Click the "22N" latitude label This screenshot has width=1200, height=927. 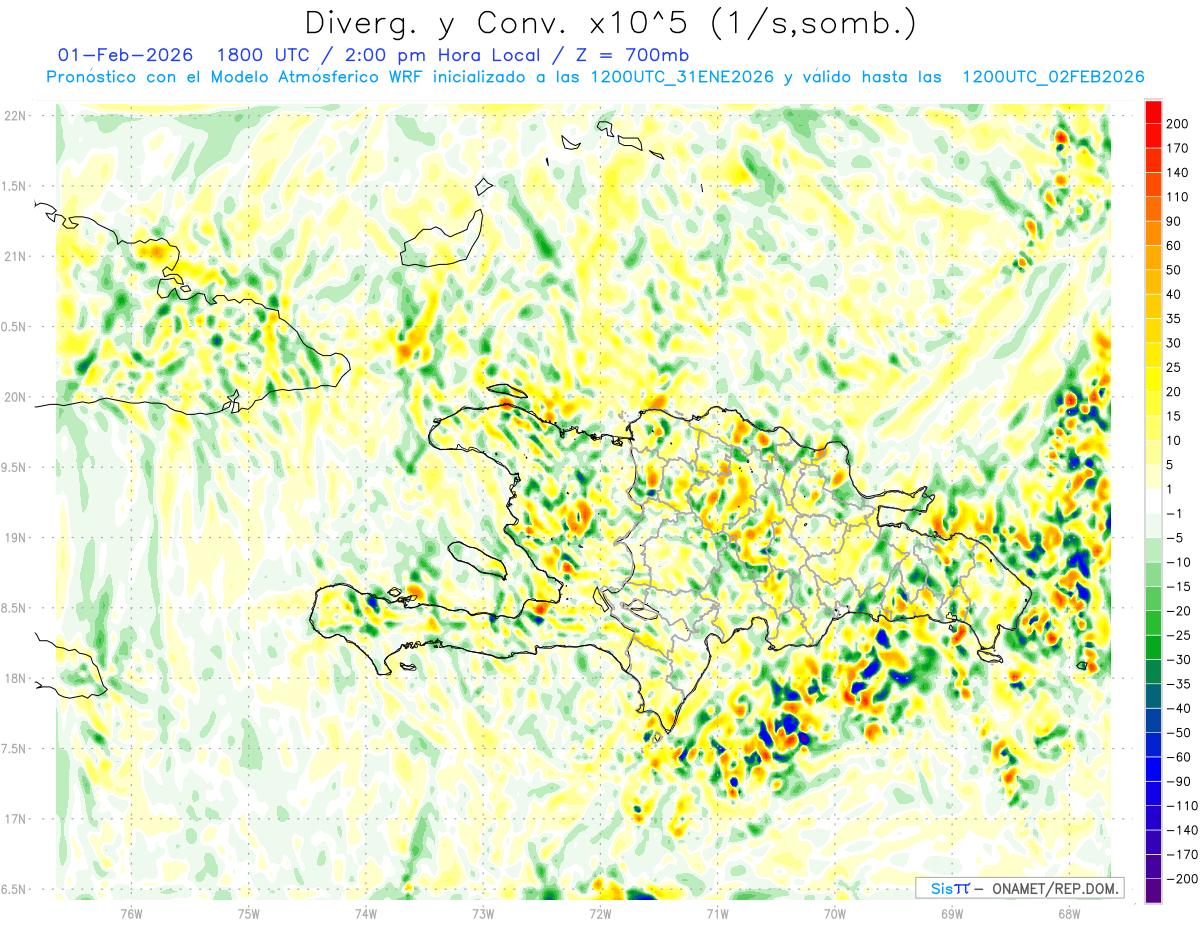[15, 116]
